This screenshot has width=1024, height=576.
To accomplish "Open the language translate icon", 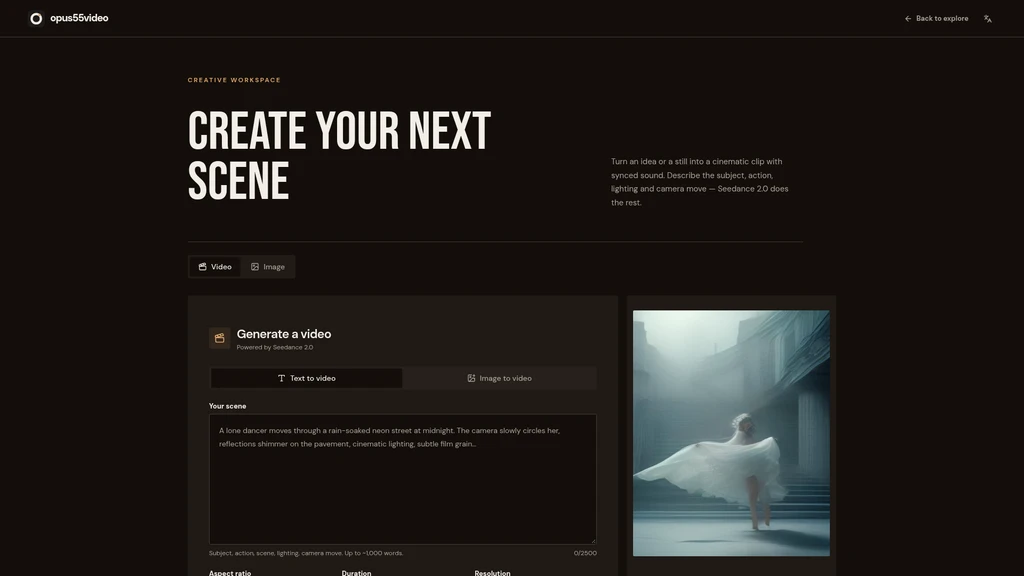I will (x=987, y=18).
